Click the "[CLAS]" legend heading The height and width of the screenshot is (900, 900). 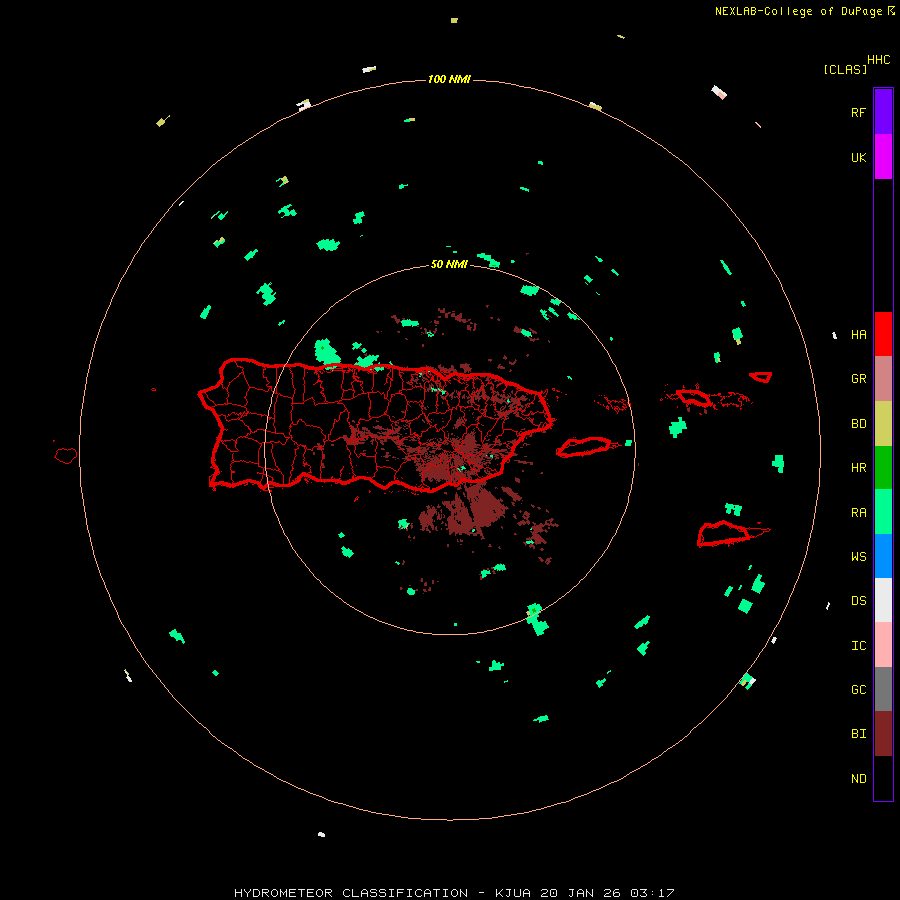[845, 69]
